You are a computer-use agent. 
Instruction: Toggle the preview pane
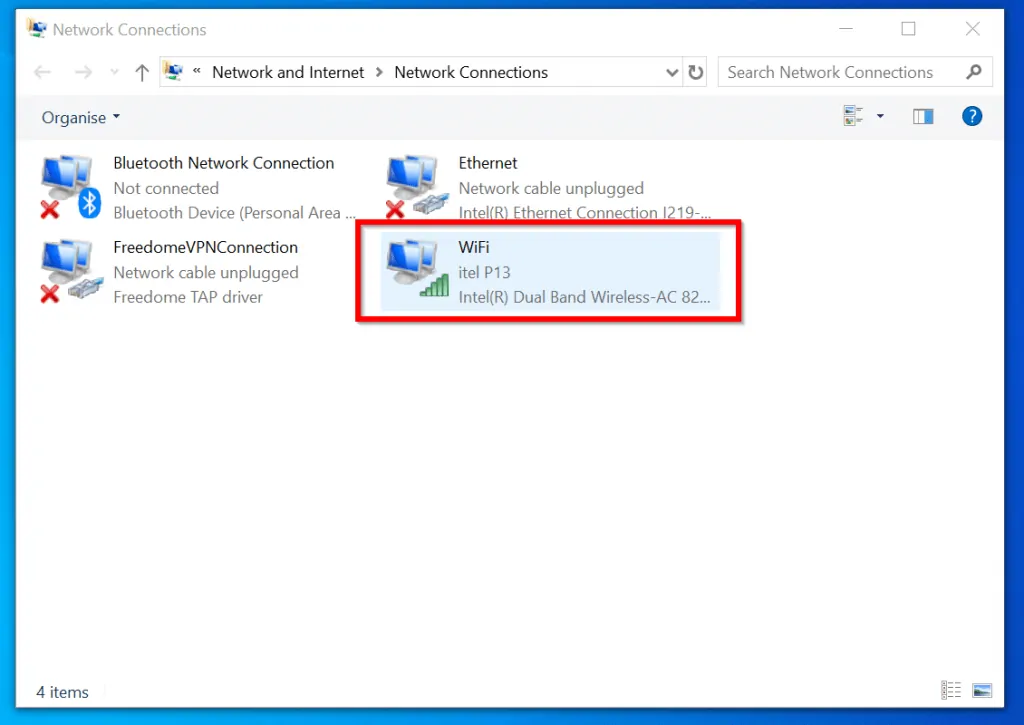pyautogui.click(x=922, y=116)
